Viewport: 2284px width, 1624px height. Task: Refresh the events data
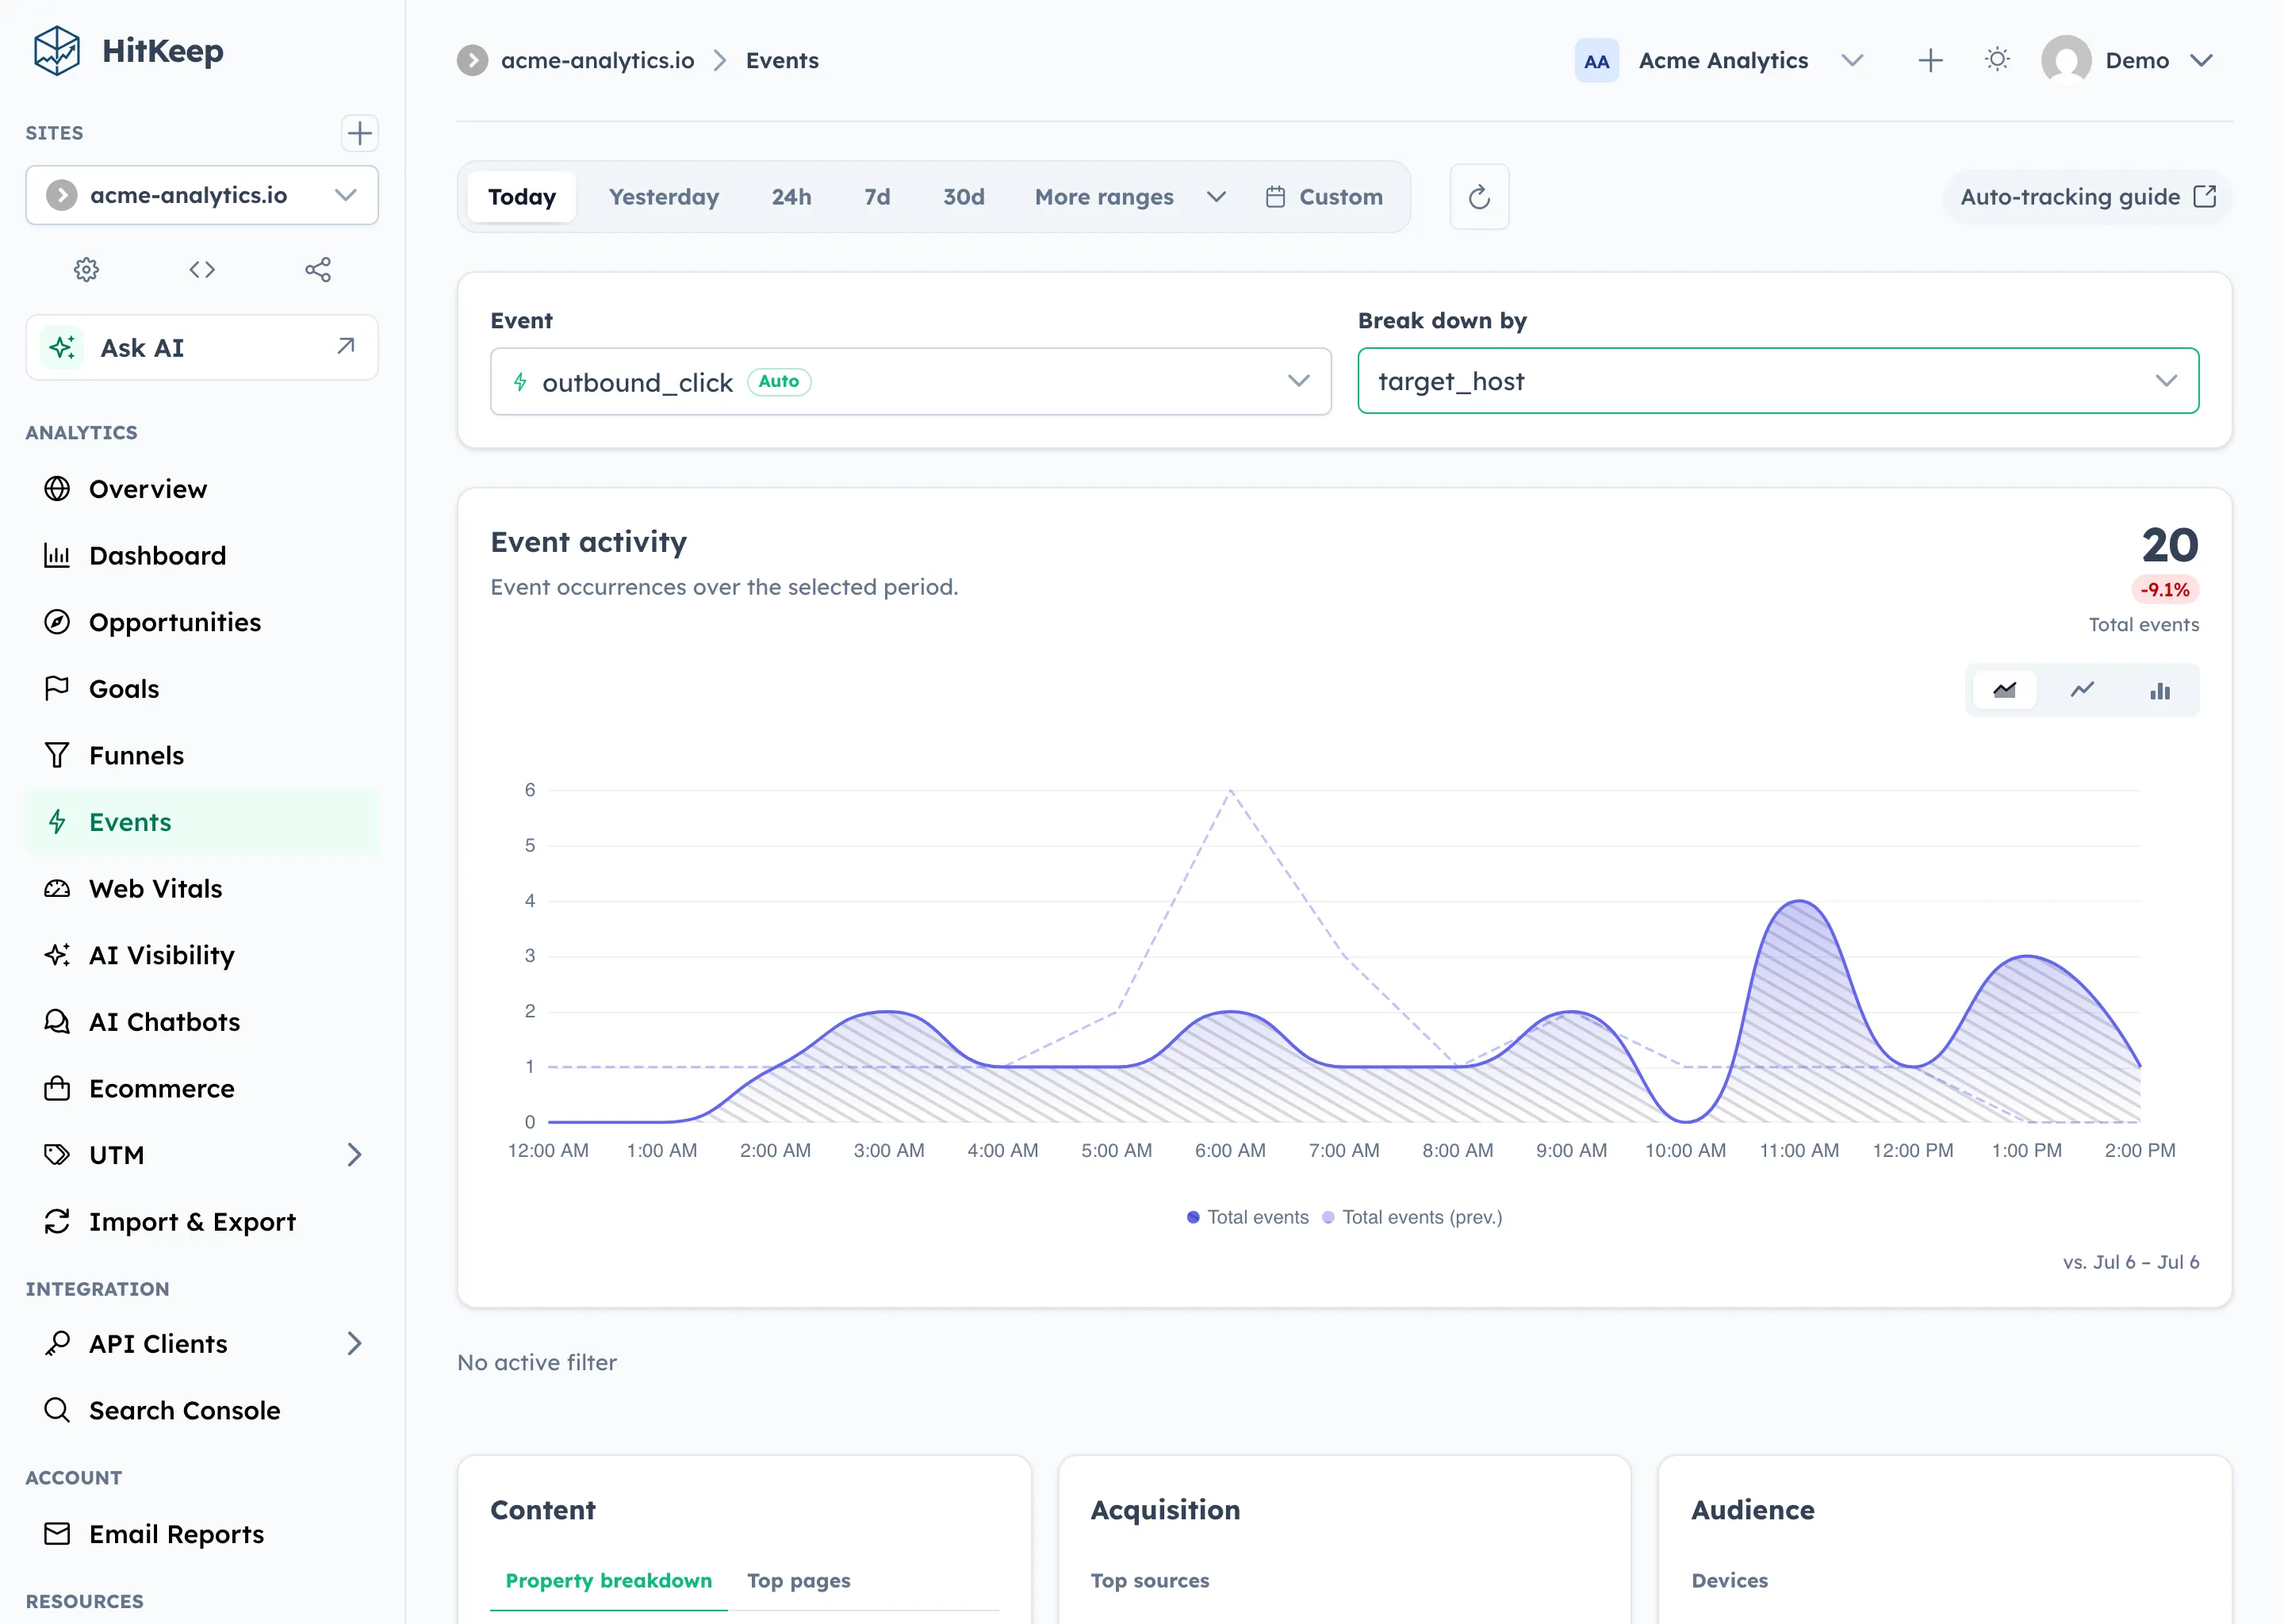click(1479, 197)
